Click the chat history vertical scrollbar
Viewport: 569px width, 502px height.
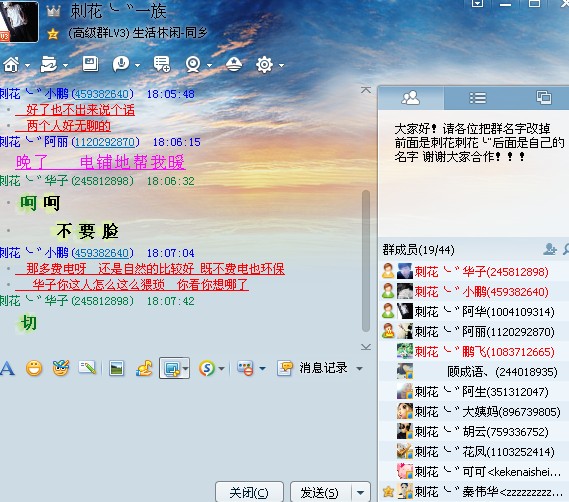(366, 261)
